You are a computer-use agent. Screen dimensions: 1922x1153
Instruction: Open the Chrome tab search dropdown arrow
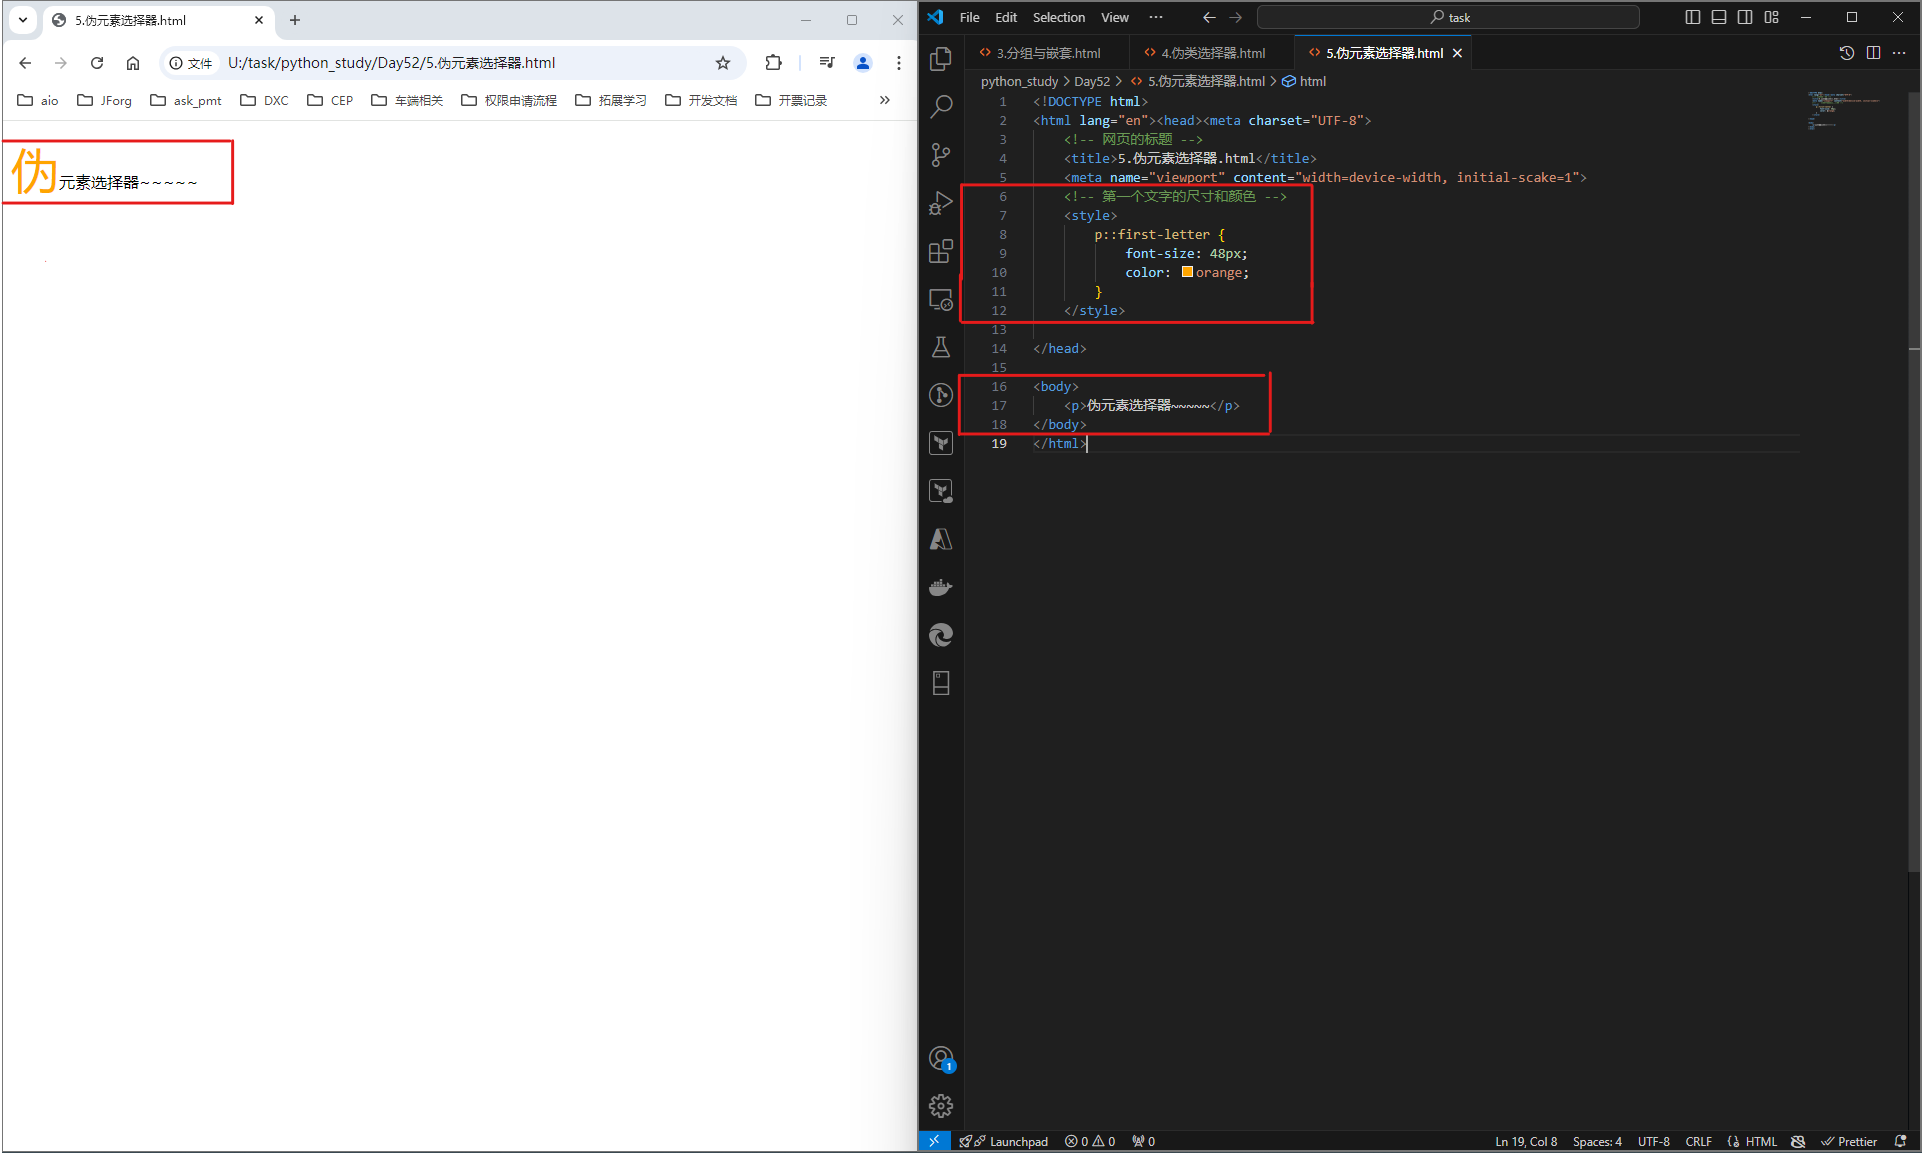pos(23,19)
